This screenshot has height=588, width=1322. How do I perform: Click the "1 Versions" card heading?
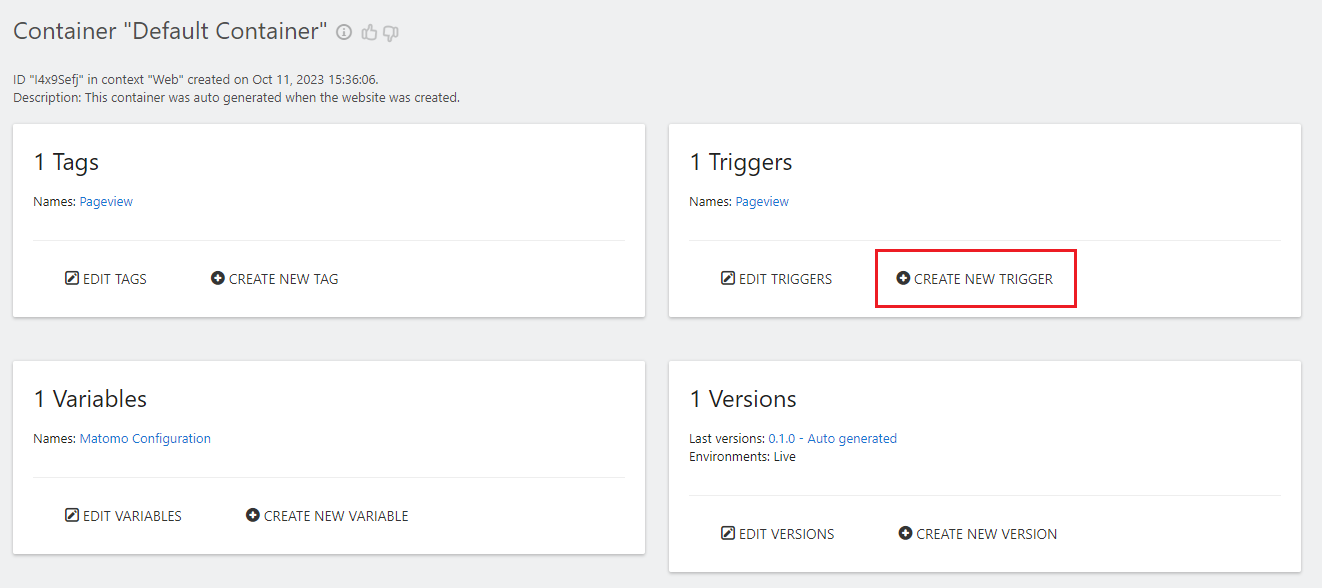[x=743, y=399]
